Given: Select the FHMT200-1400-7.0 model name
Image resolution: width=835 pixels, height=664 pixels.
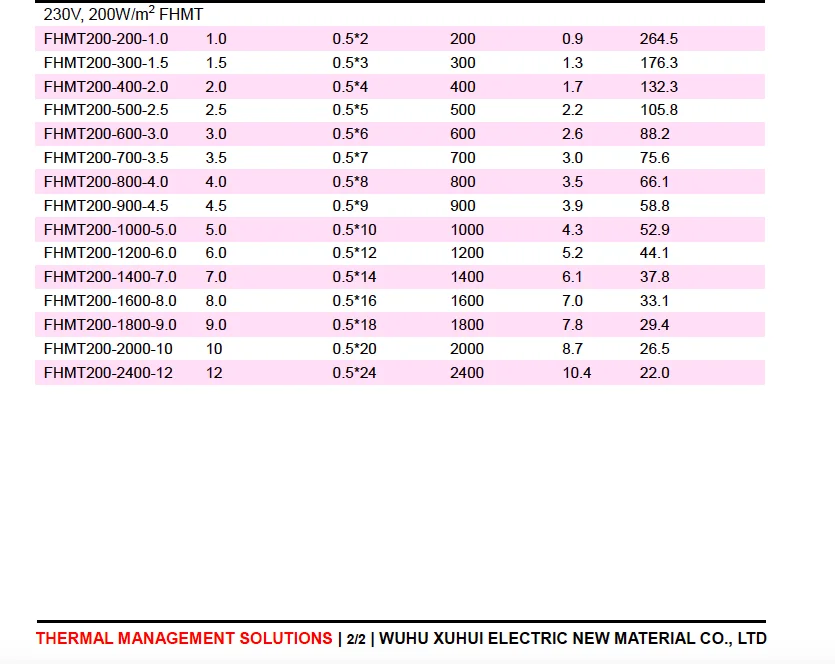Looking at the screenshot, I should (110, 277).
